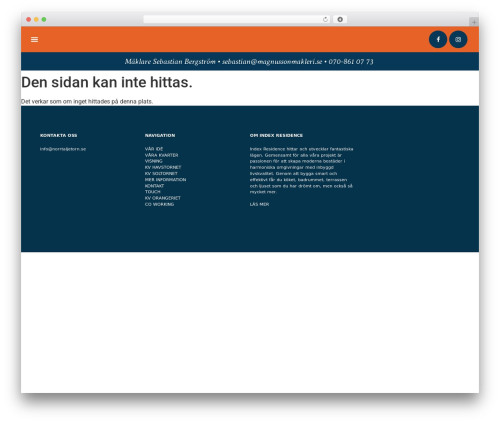Click the OM INDEX RESIDENCE heading
The image size is (500, 423).
[x=276, y=135]
